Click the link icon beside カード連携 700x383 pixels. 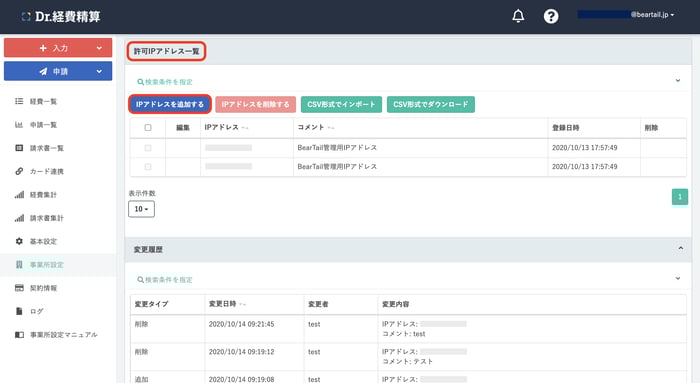[19, 171]
